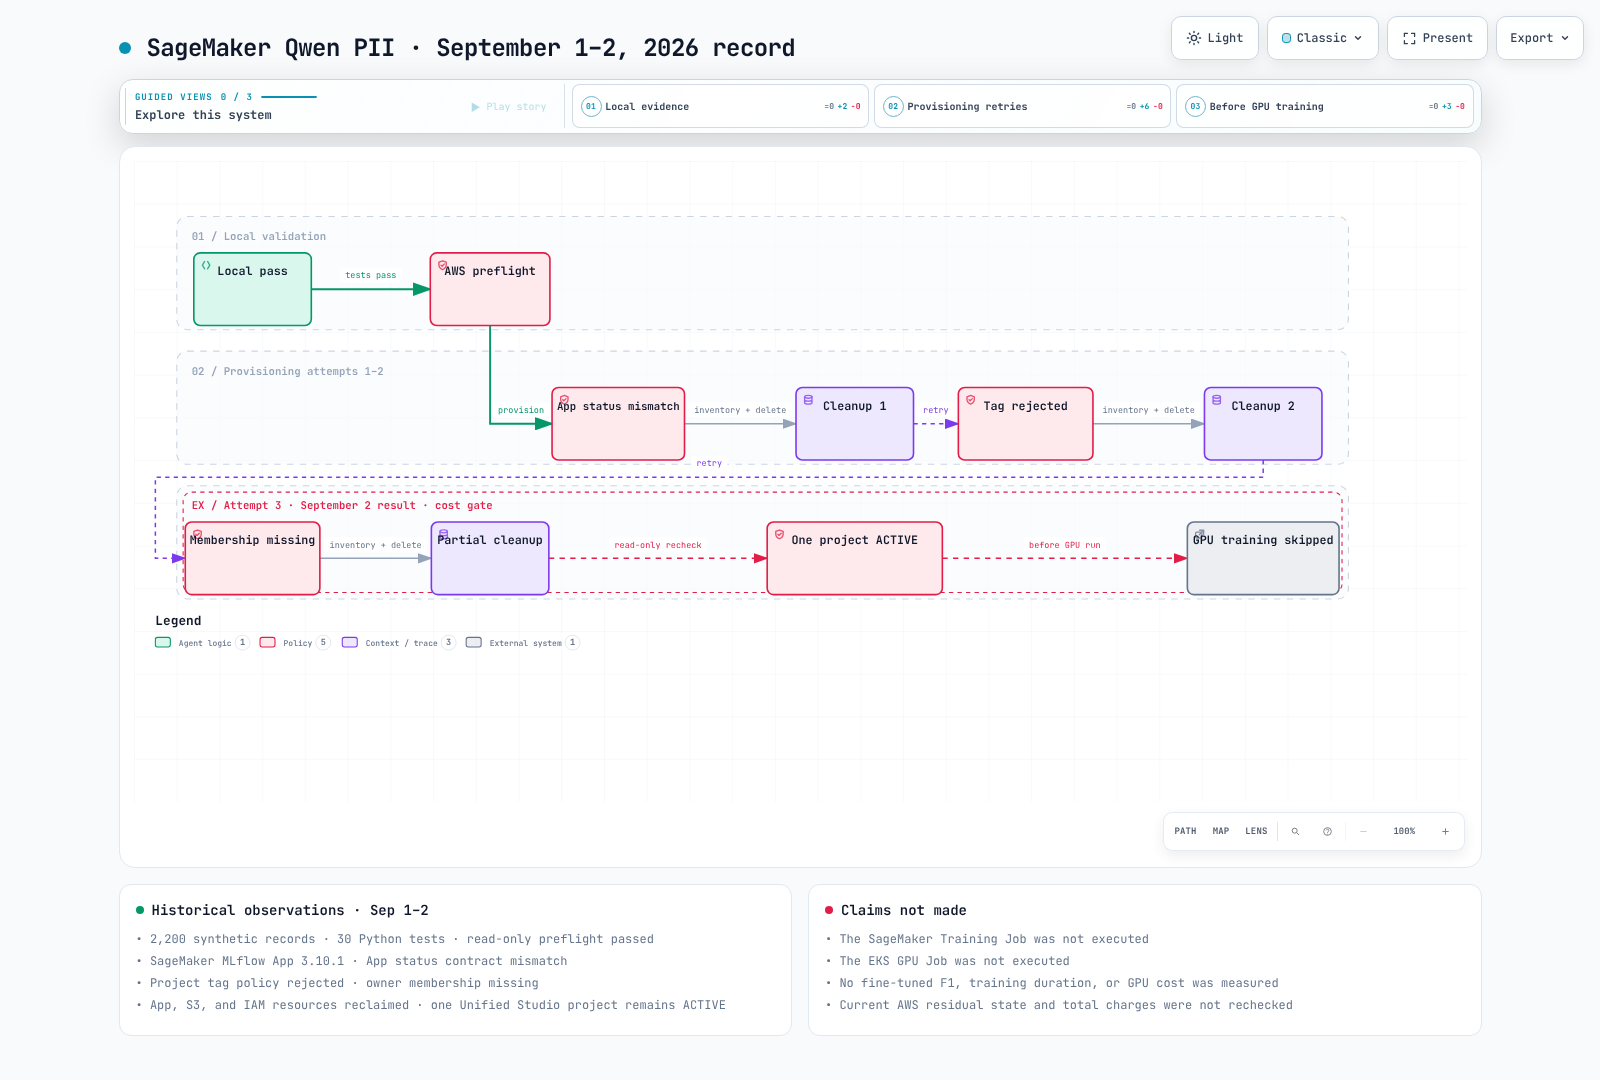Image resolution: width=1600 pixels, height=1080 pixels.
Task: Select the Partial cleanup node
Action: (490, 558)
